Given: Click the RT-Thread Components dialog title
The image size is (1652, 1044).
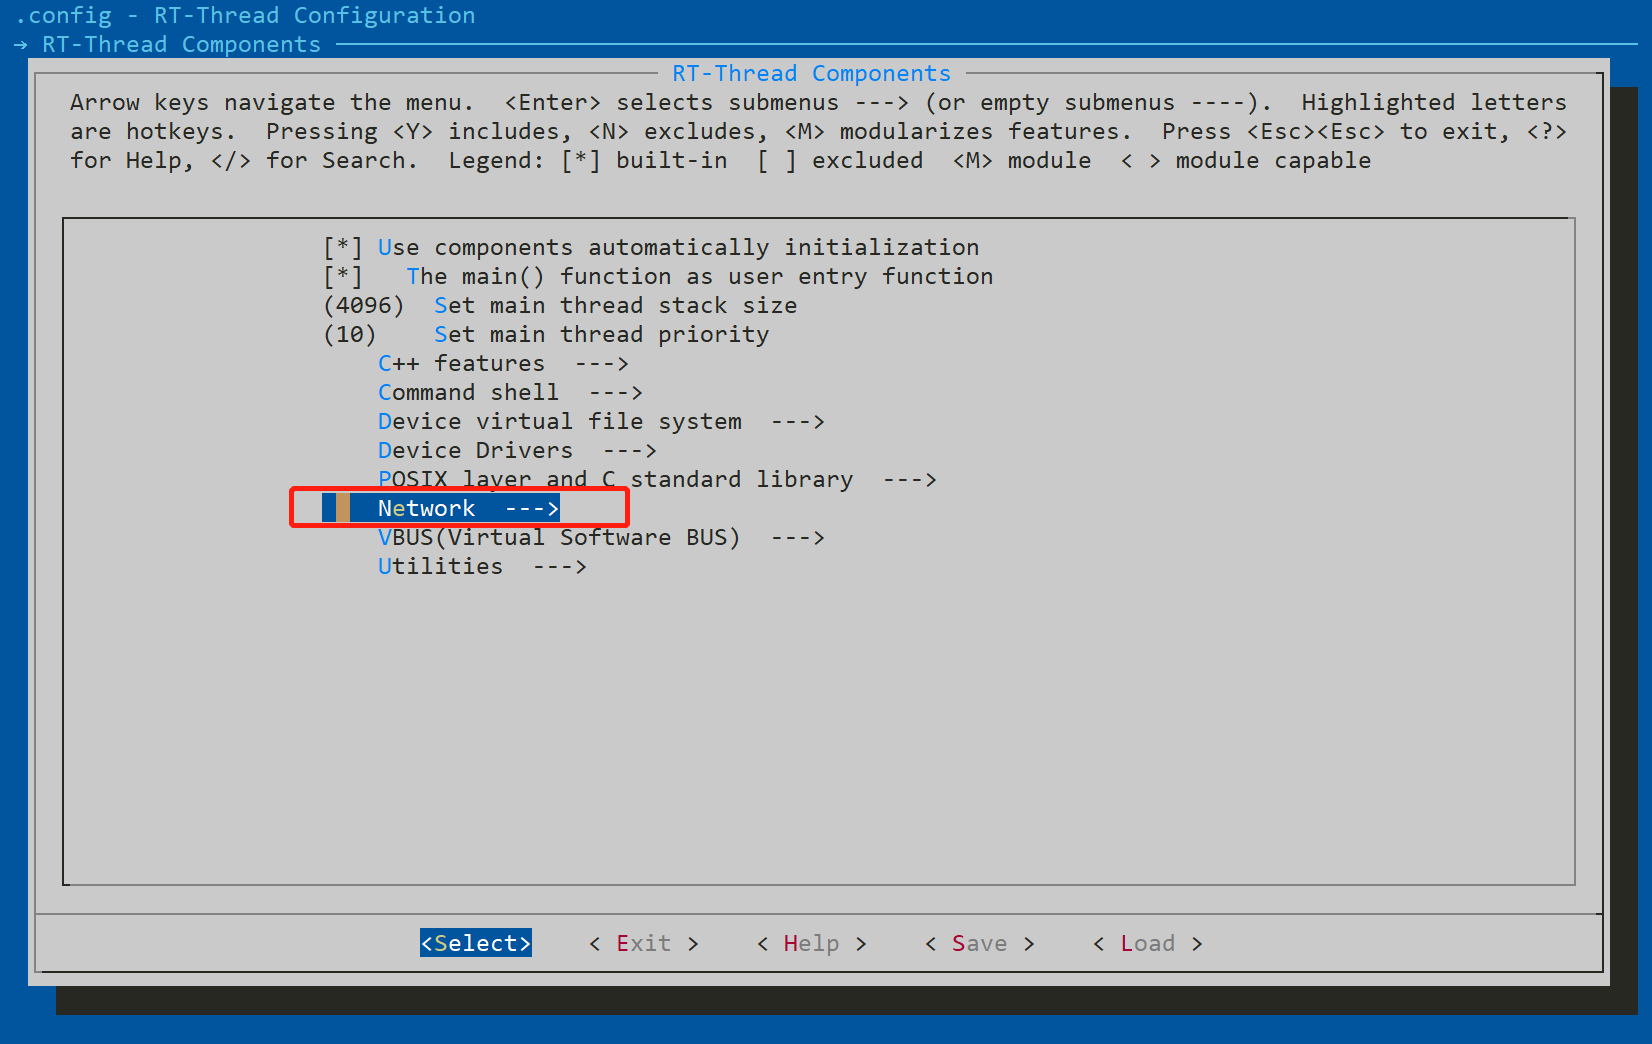Looking at the screenshot, I should [x=811, y=73].
